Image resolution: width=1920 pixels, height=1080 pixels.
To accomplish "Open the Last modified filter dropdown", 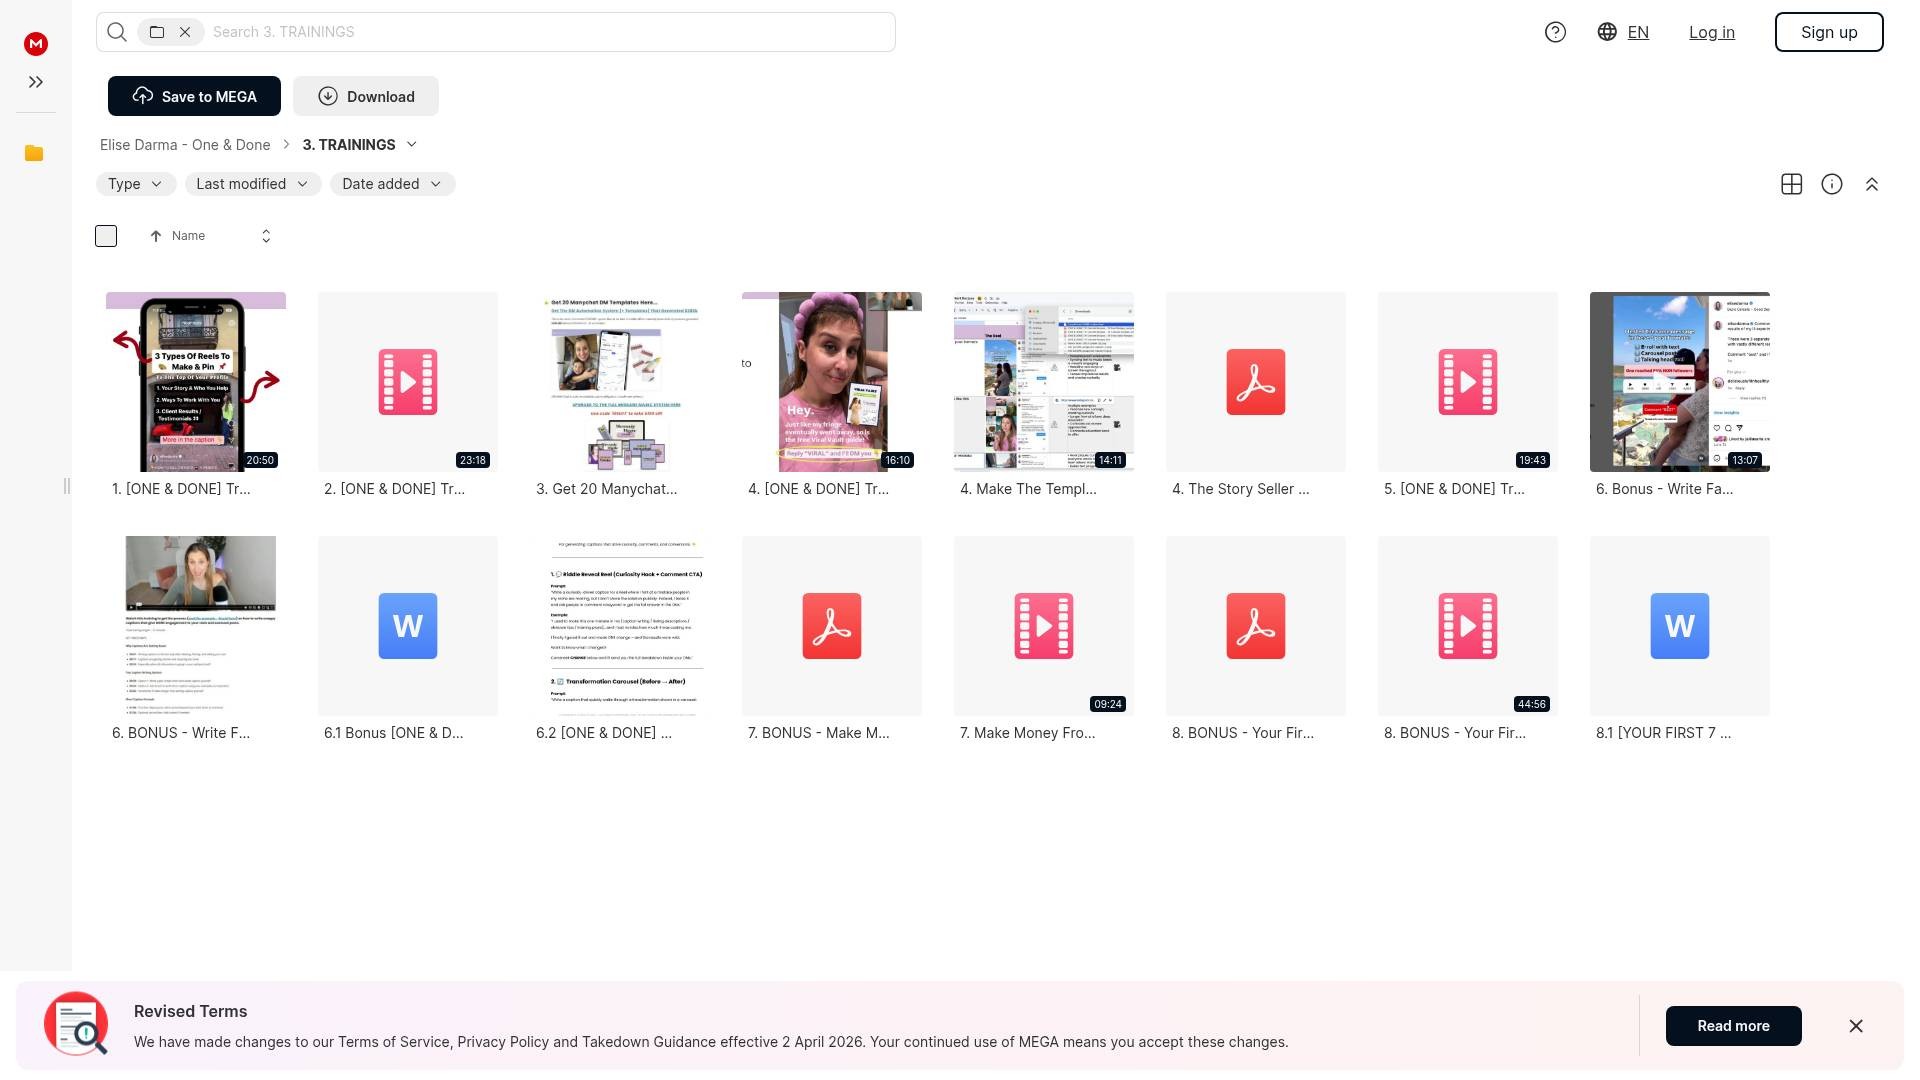I will tap(252, 184).
